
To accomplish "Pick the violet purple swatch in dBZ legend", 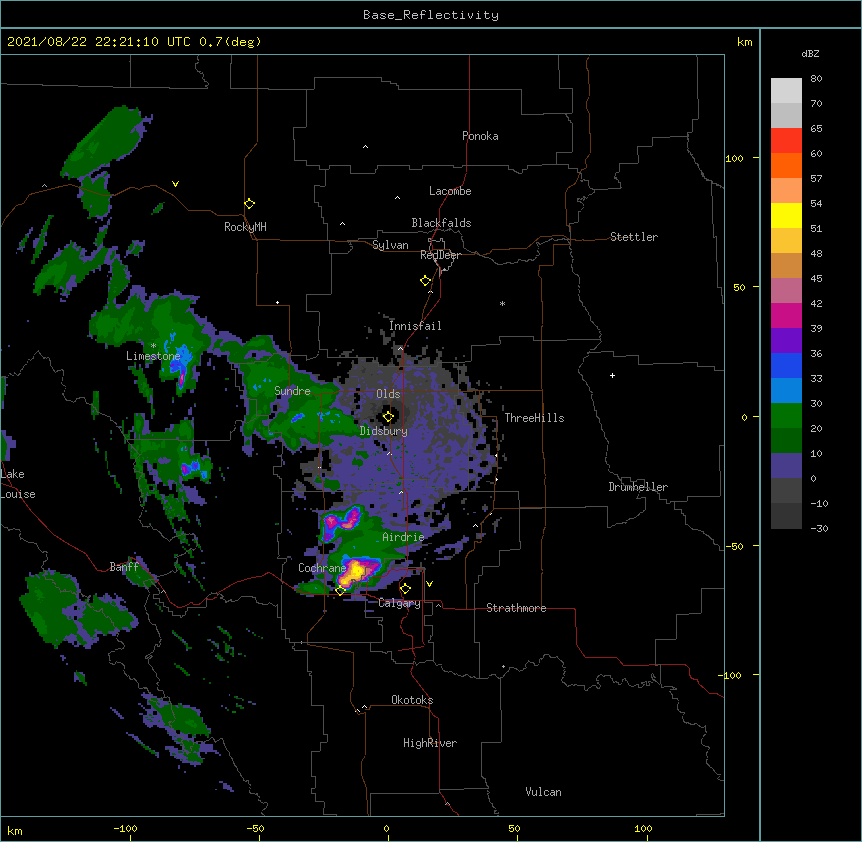I will (786, 340).
